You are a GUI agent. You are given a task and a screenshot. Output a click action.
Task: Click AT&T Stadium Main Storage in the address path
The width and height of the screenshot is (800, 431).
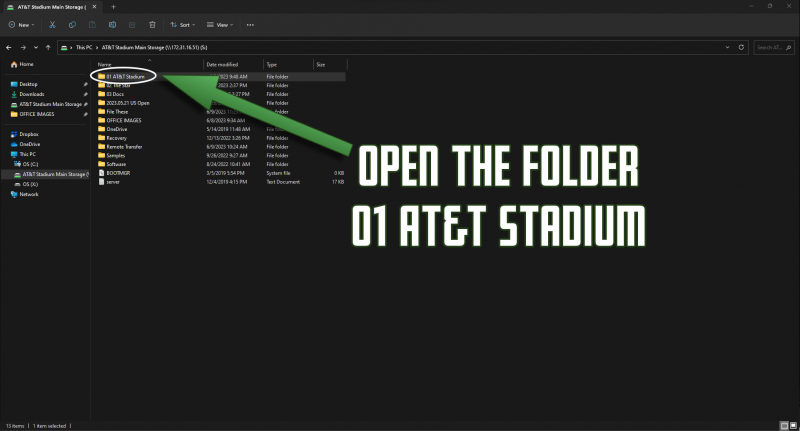click(x=154, y=47)
